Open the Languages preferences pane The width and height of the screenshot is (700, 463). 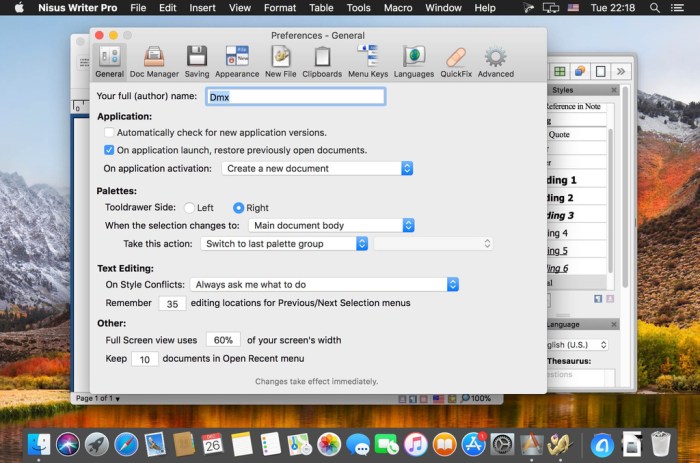(x=413, y=60)
